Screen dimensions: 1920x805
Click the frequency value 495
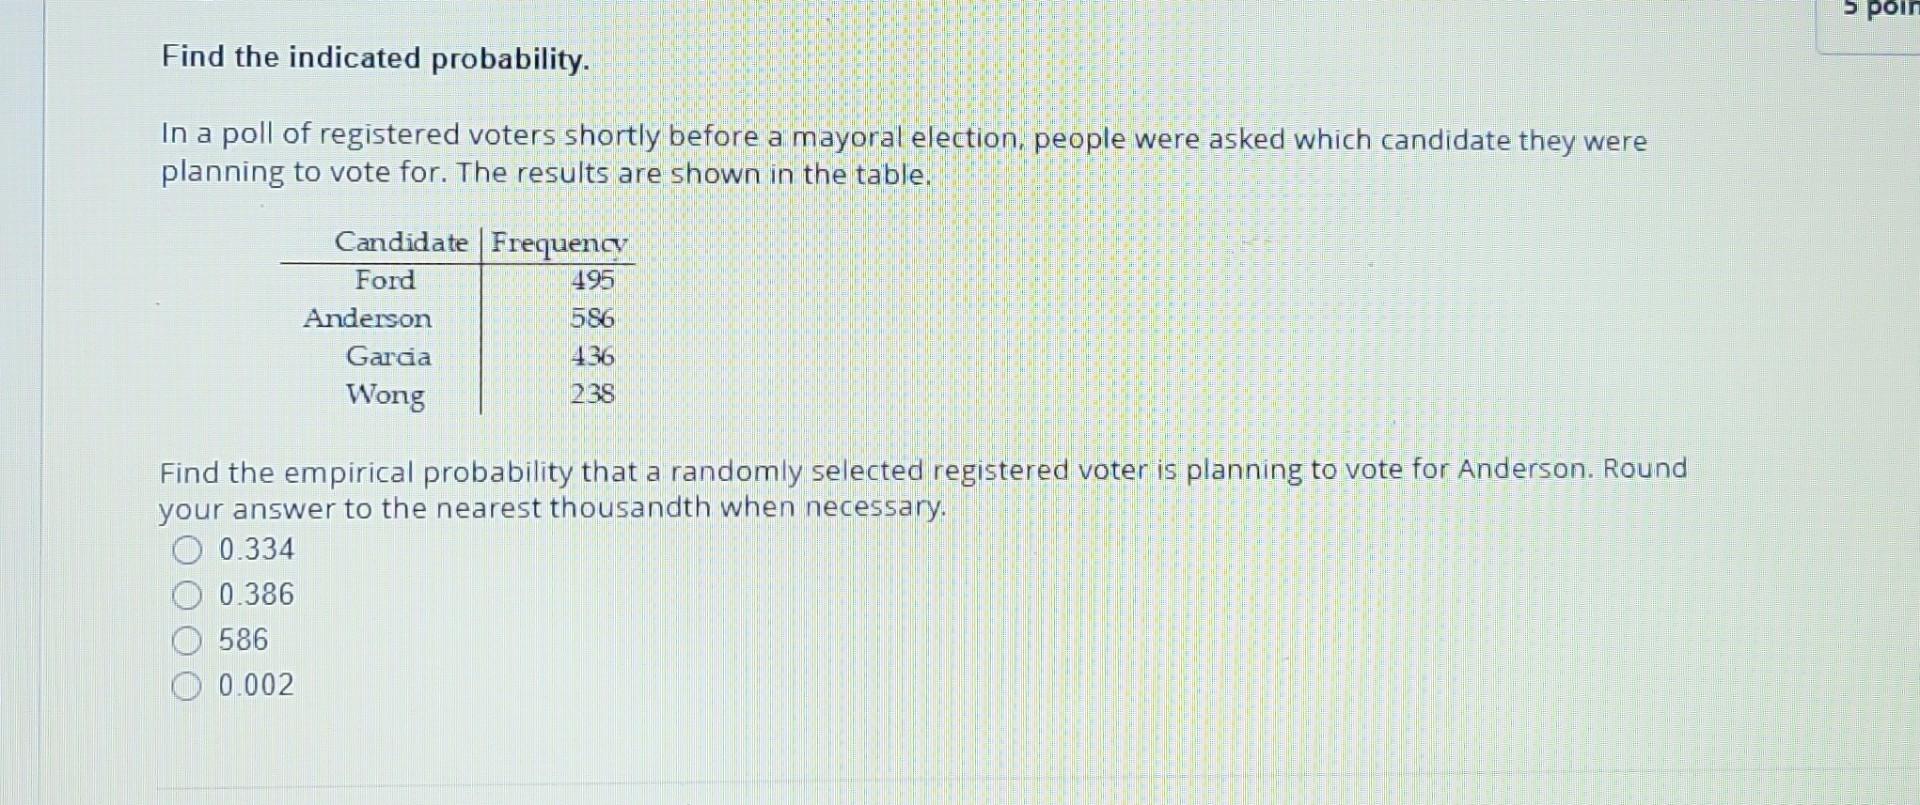[591, 281]
